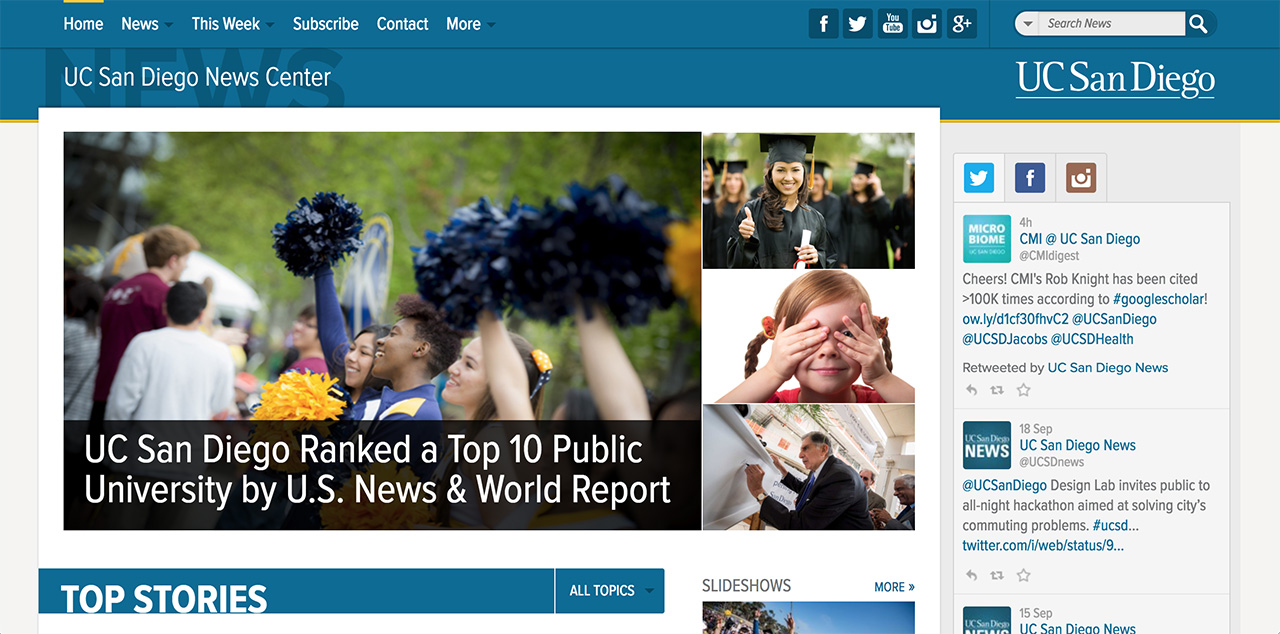Click the UC San Diego News Center title
This screenshot has height=634, width=1280.
[x=197, y=77]
